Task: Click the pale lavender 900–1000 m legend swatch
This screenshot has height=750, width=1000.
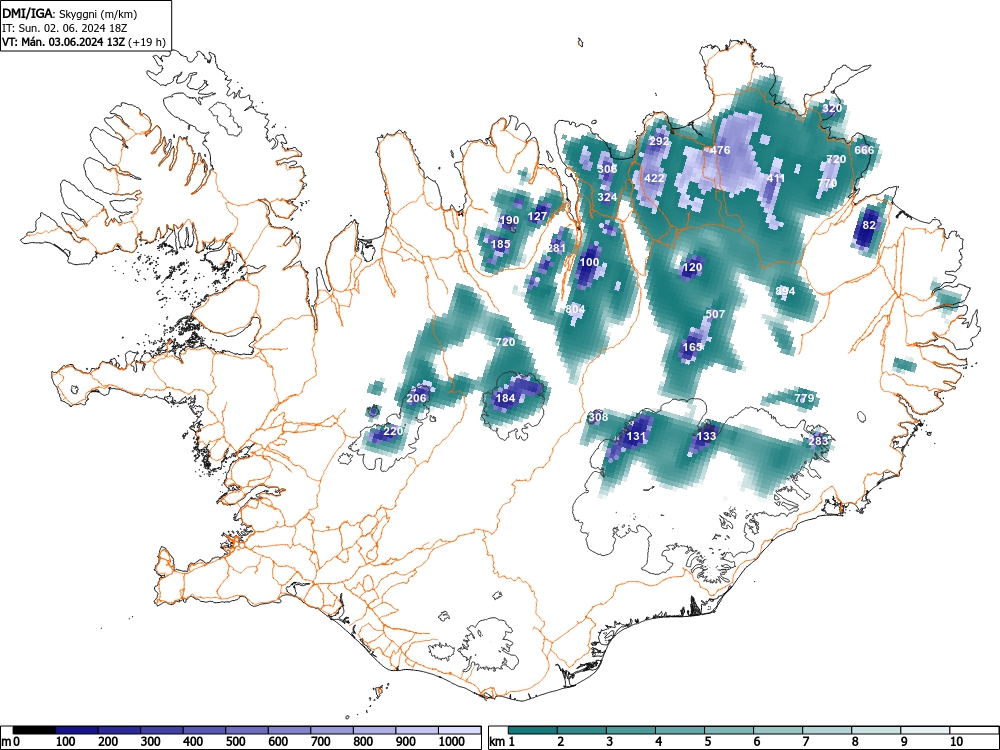Action: click(417, 730)
